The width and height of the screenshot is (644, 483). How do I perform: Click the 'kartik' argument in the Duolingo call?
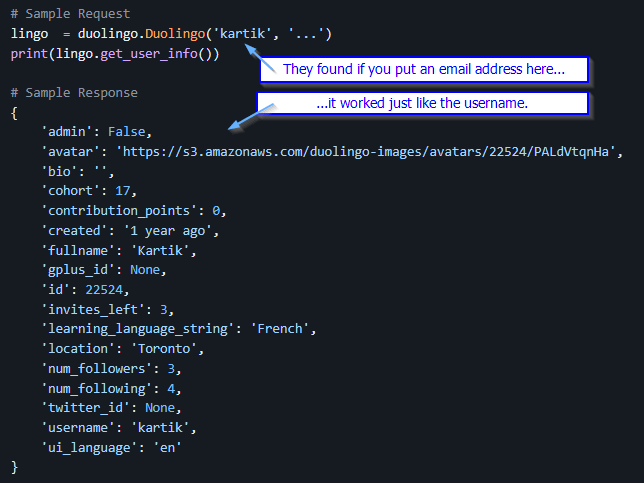tap(247, 34)
